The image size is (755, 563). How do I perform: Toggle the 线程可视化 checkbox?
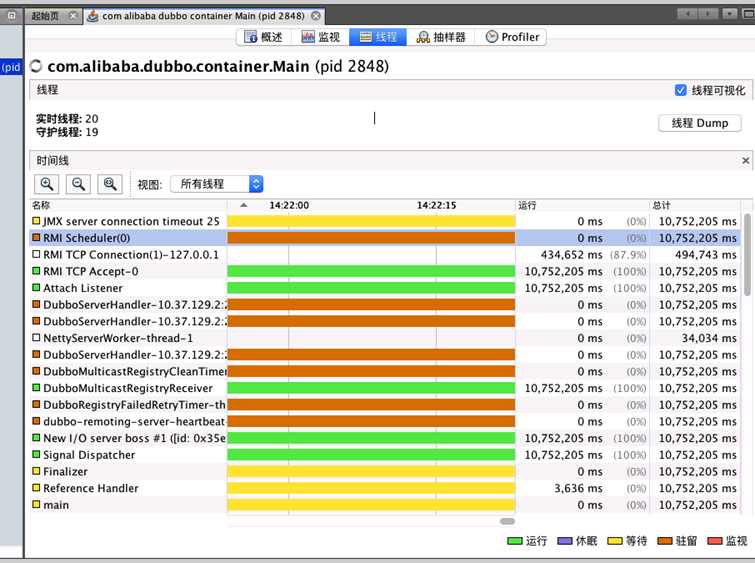point(680,90)
